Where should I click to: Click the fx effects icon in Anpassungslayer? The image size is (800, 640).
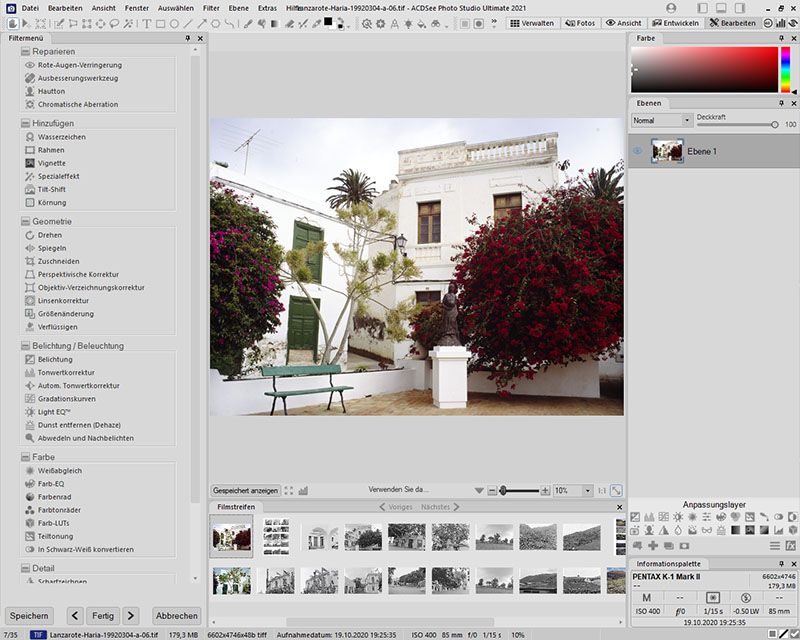[790, 546]
